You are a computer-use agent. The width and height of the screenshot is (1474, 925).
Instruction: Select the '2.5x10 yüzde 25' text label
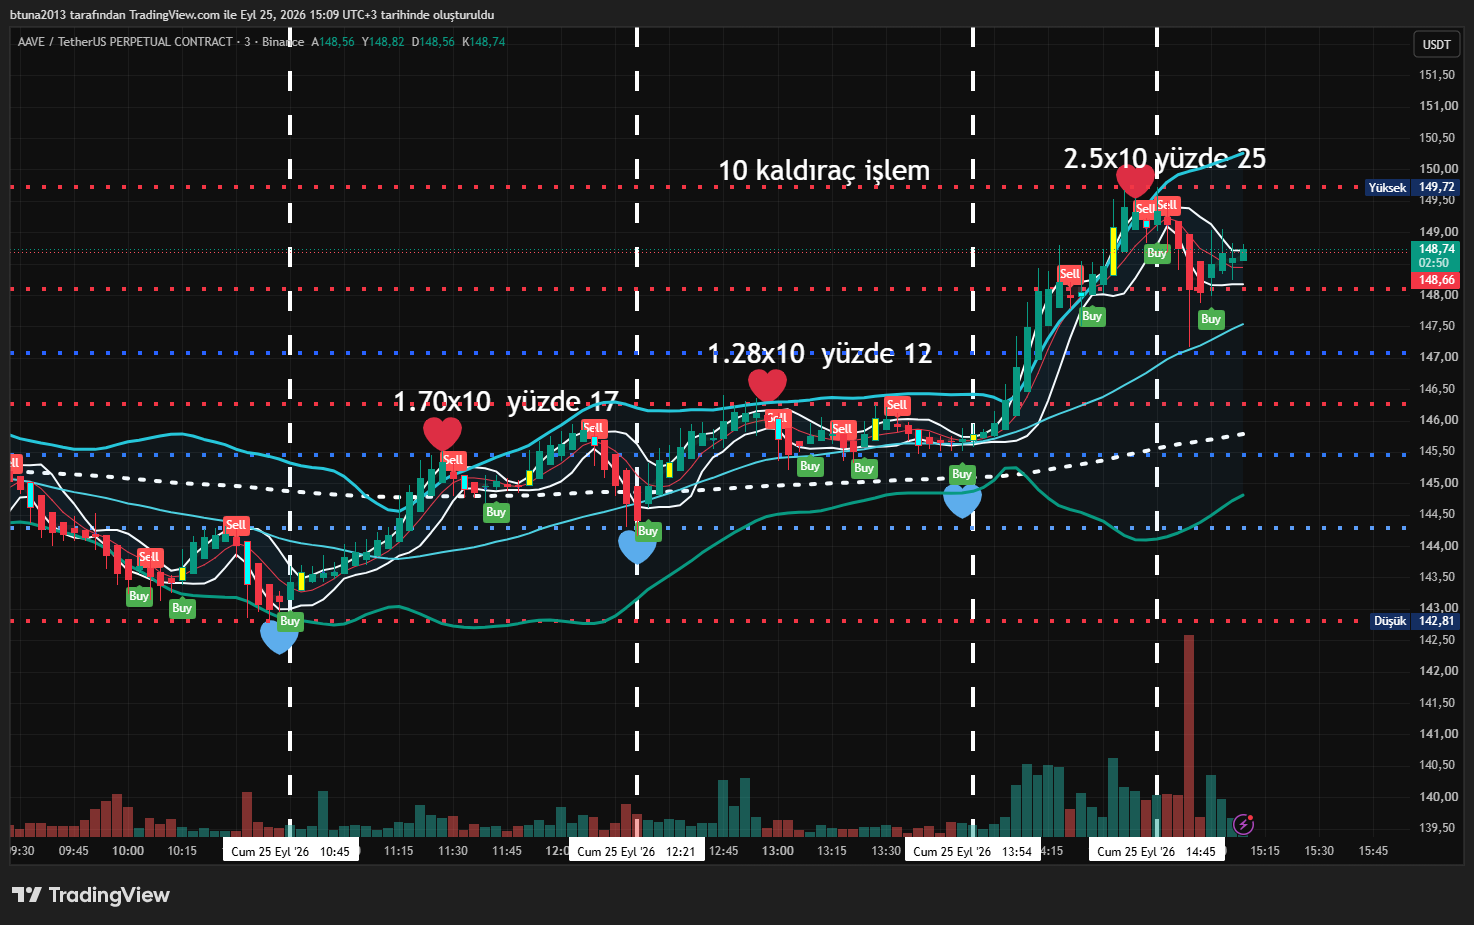(x=1165, y=158)
